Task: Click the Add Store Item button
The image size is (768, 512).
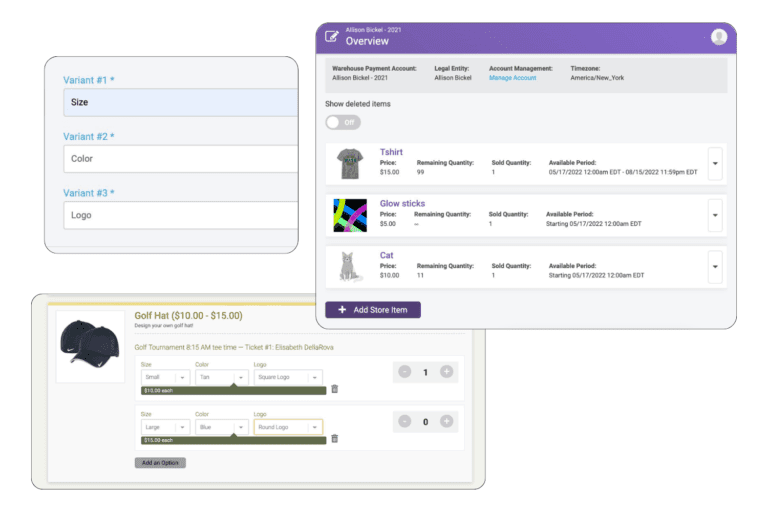Action: [x=372, y=310]
